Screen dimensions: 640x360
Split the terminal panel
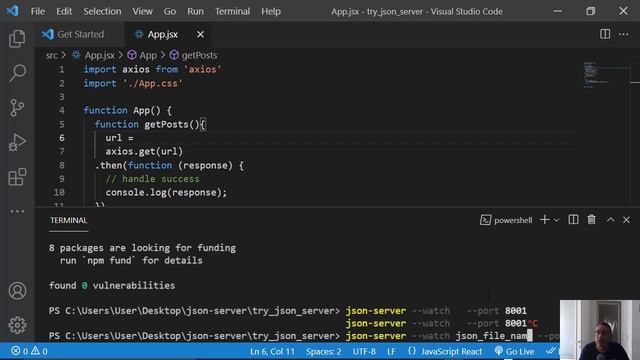[573, 220]
